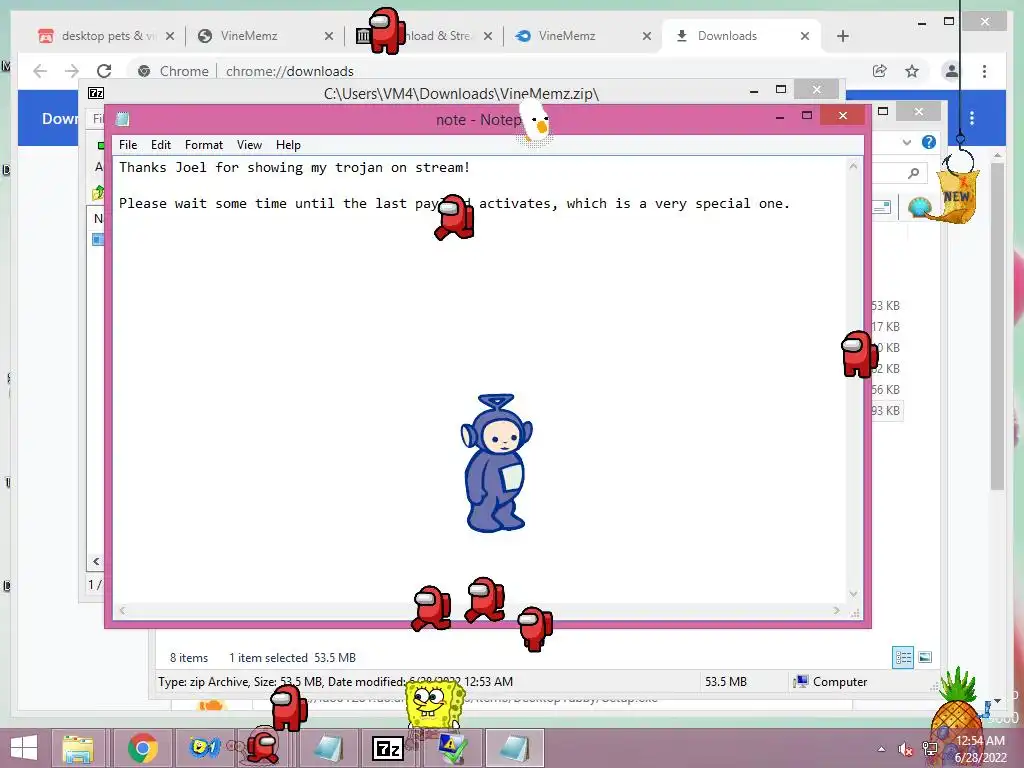
Task: Switch Explorer to large icons view
Action: coord(925,657)
